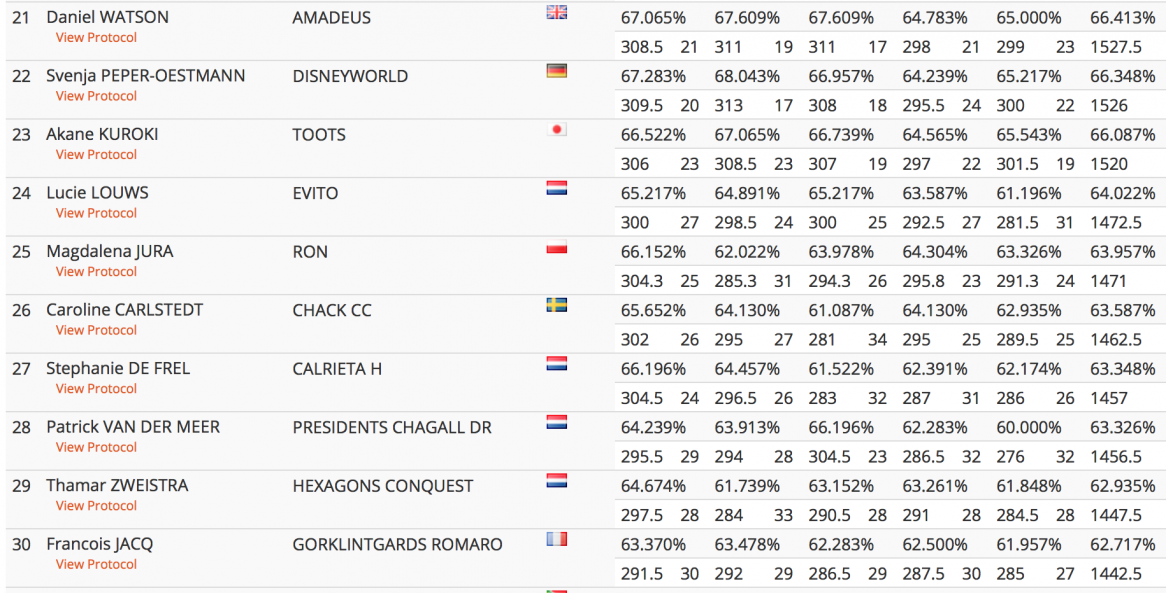
Task: Open View Protocol for Patrick VAN DER MEER
Action: [x=96, y=447]
